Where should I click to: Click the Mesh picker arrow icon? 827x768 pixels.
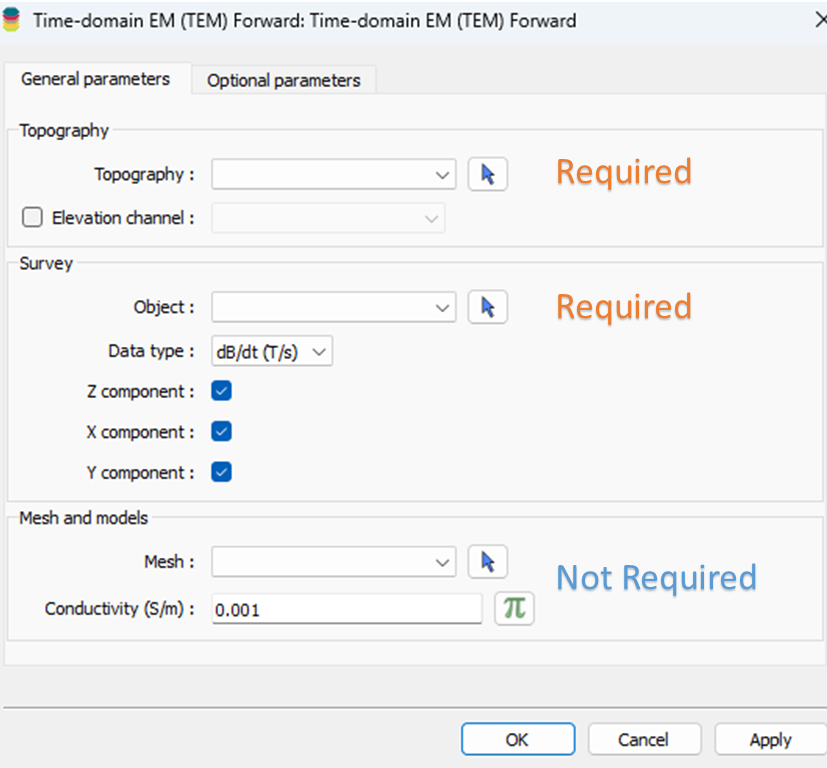(x=487, y=562)
